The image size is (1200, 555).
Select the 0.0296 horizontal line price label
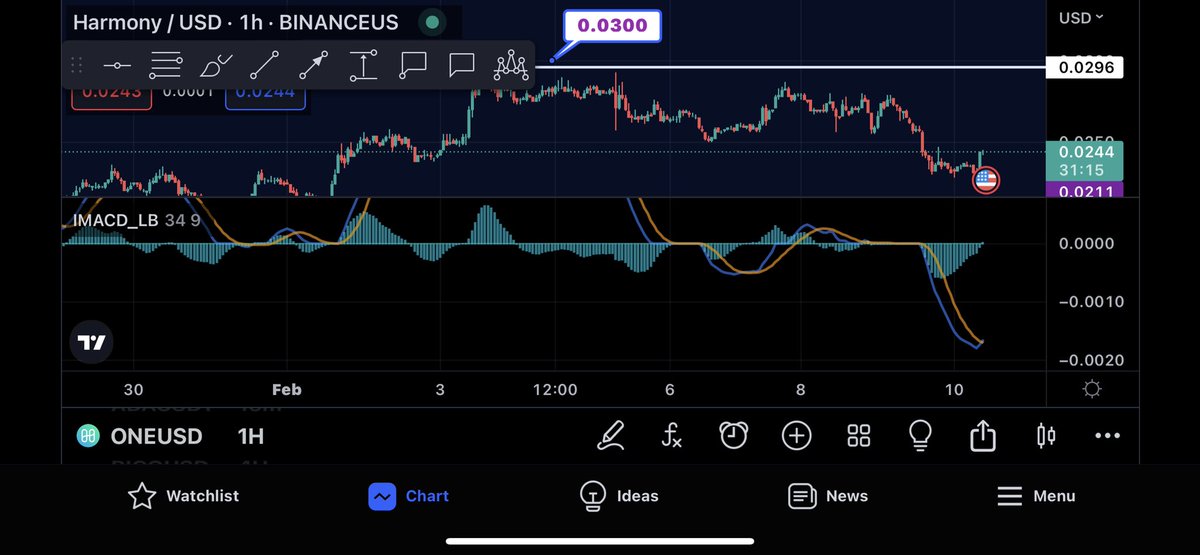pos(1084,68)
